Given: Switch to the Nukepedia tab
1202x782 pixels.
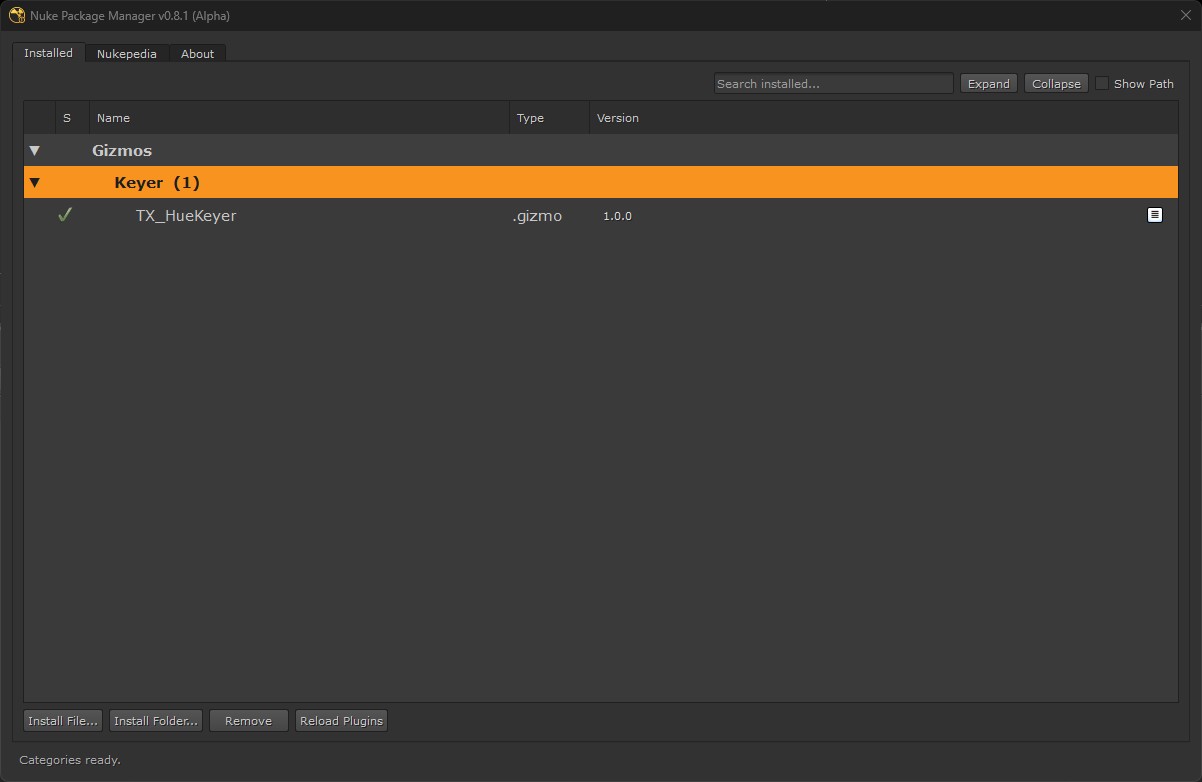Looking at the screenshot, I should pyautogui.click(x=127, y=54).
